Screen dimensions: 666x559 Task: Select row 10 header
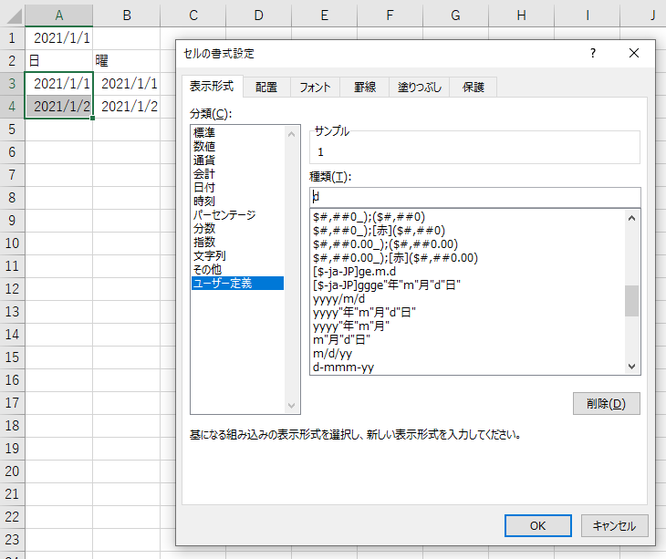click(x=12, y=243)
